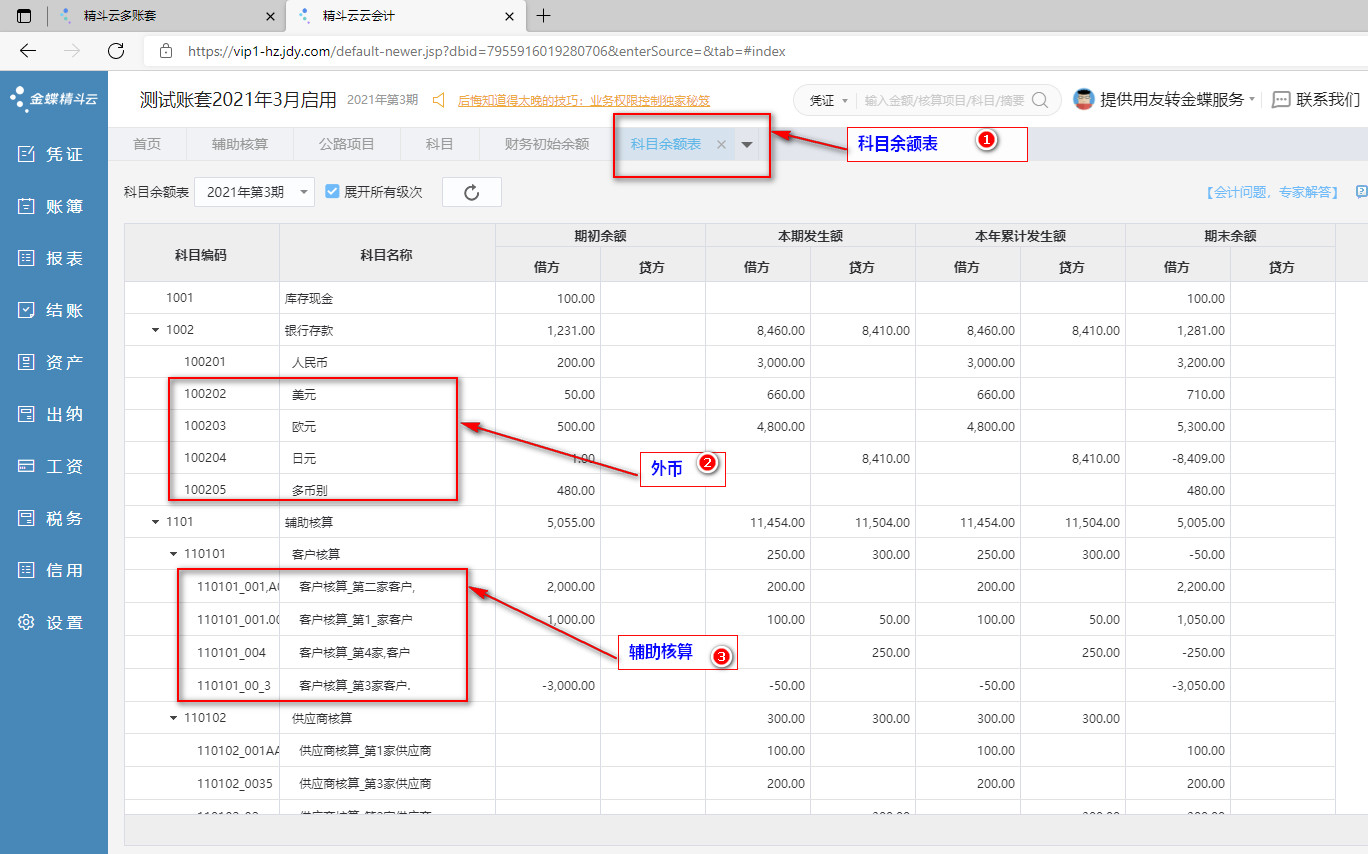Reload the page with browser refresh

tap(116, 50)
